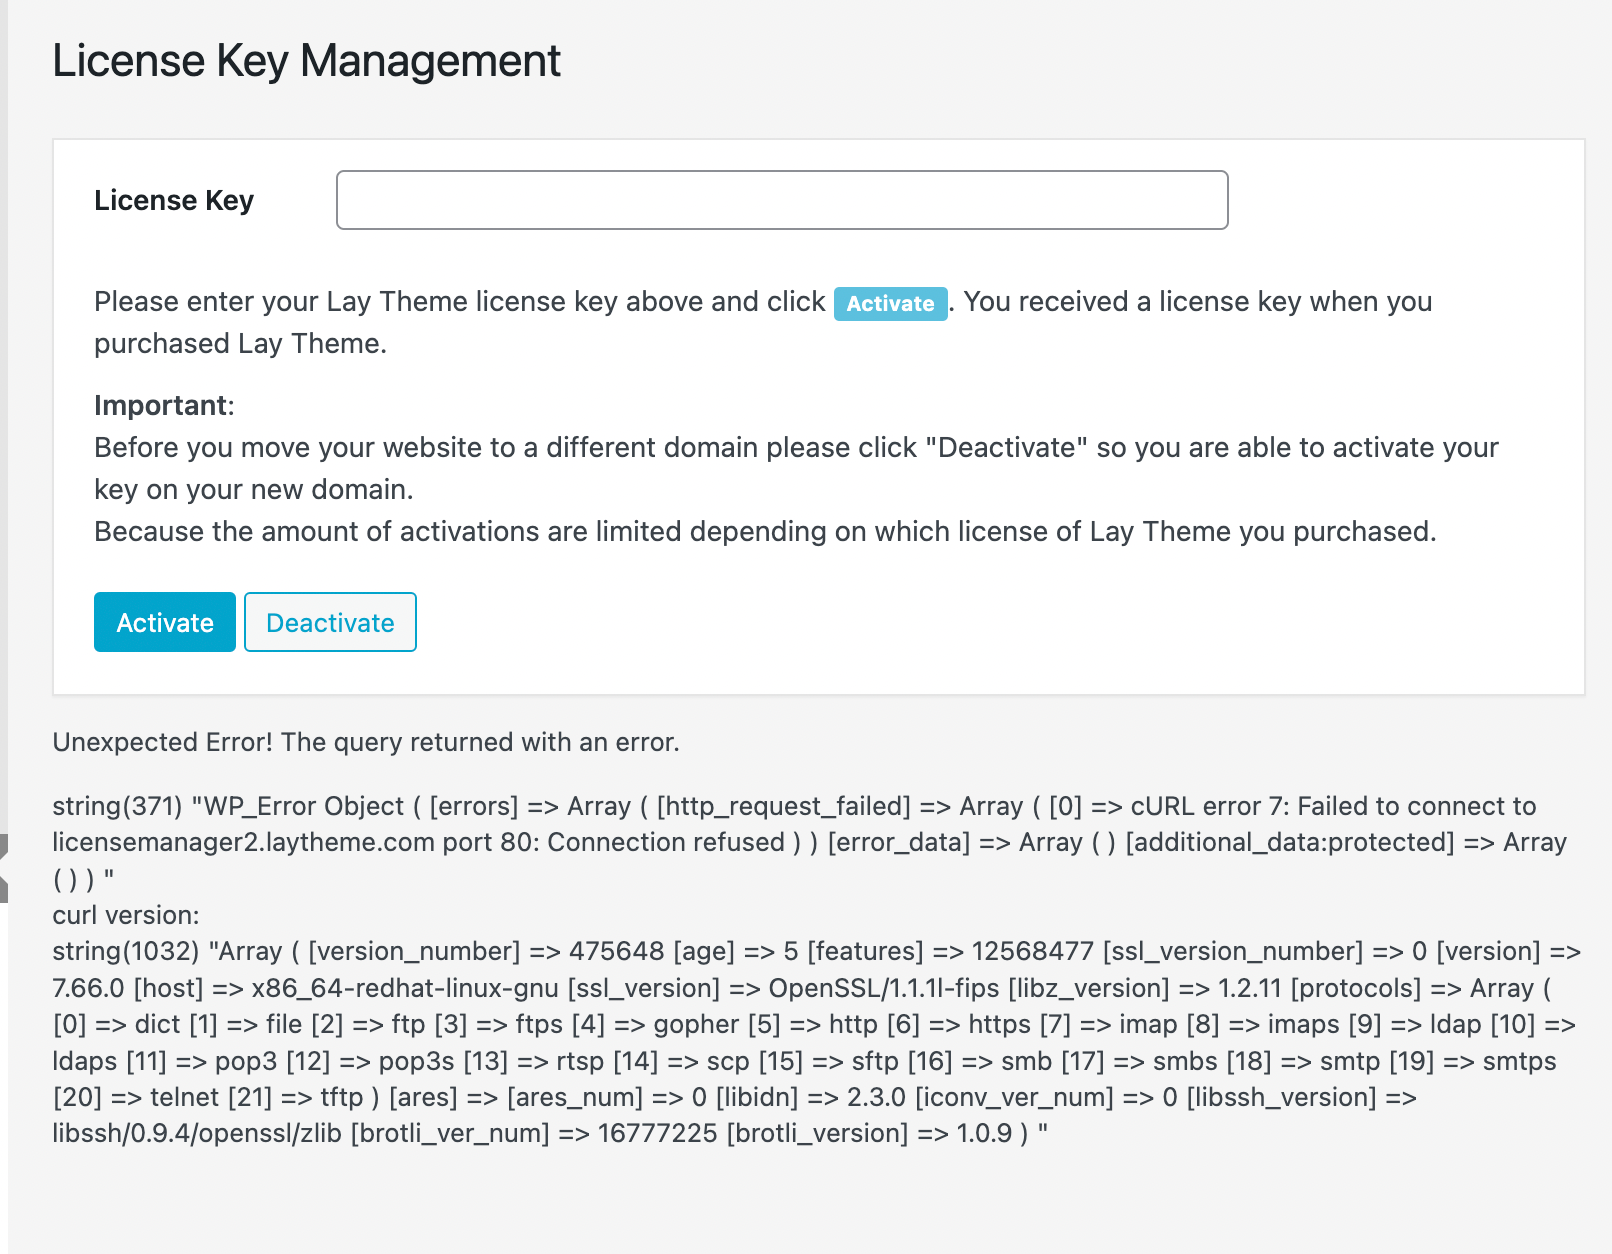The image size is (1612, 1254).
Task: Click the quoted "Deactivate" word in notice
Action: click(1006, 447)
